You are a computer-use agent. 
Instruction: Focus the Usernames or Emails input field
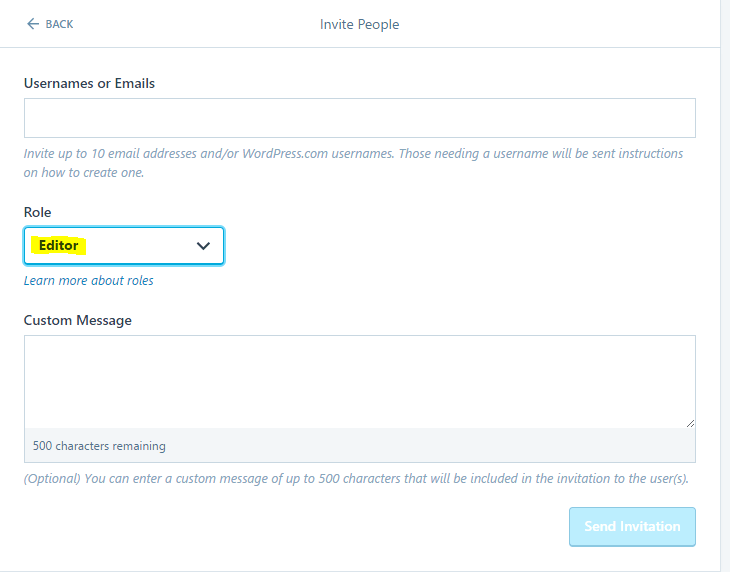pos(359,118)
